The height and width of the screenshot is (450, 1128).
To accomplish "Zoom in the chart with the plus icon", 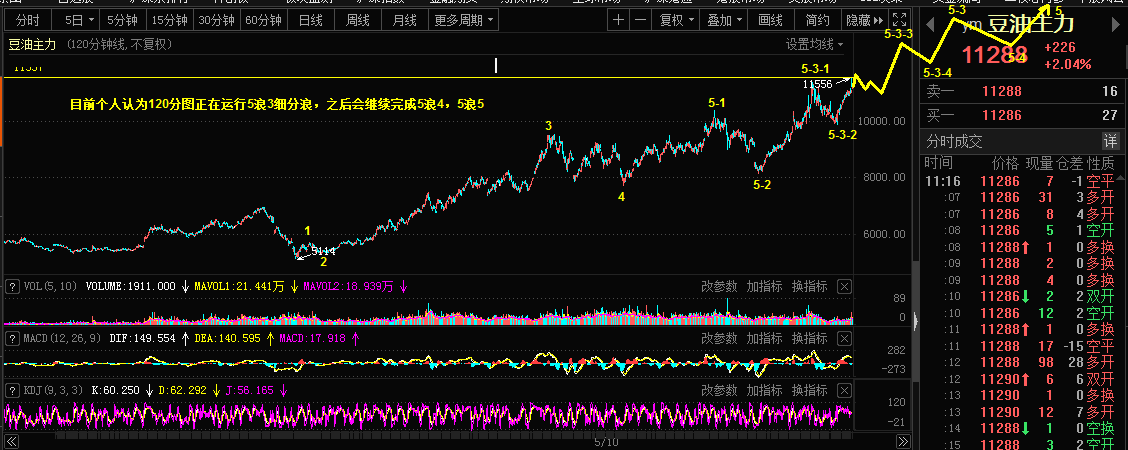I will pyautogui.click(x=618, y=20).
